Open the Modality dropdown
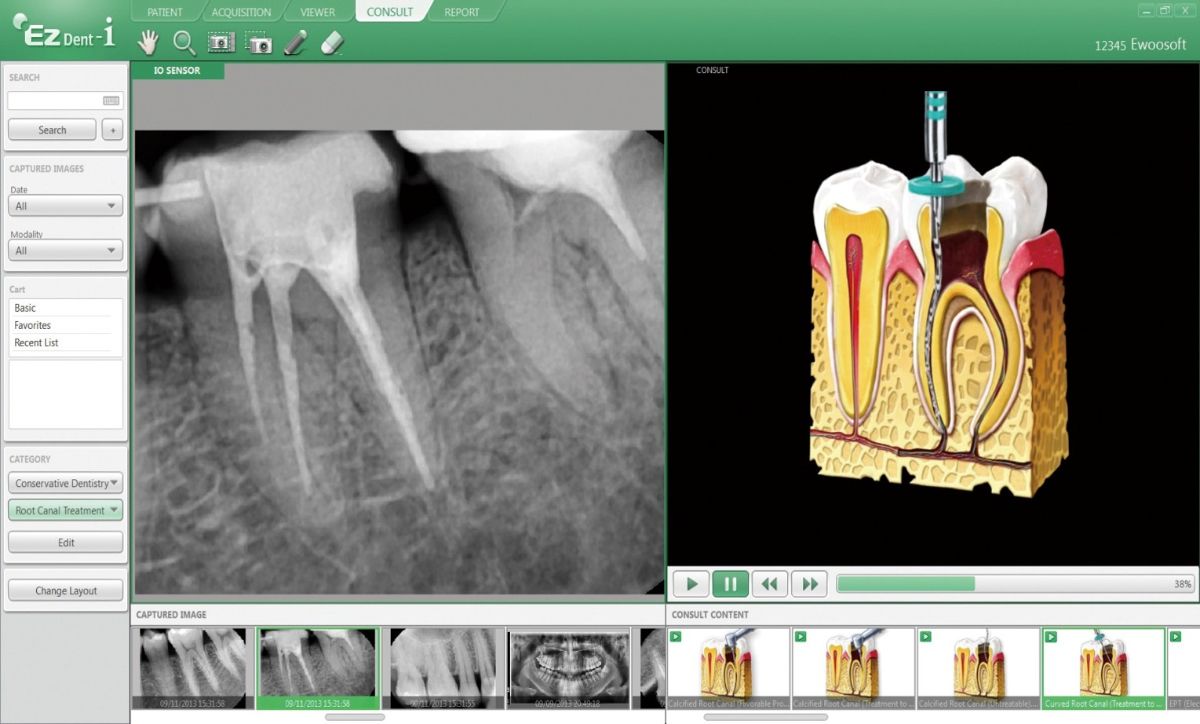This screenshot has height=724, width=1200. [x=66, y=251]
